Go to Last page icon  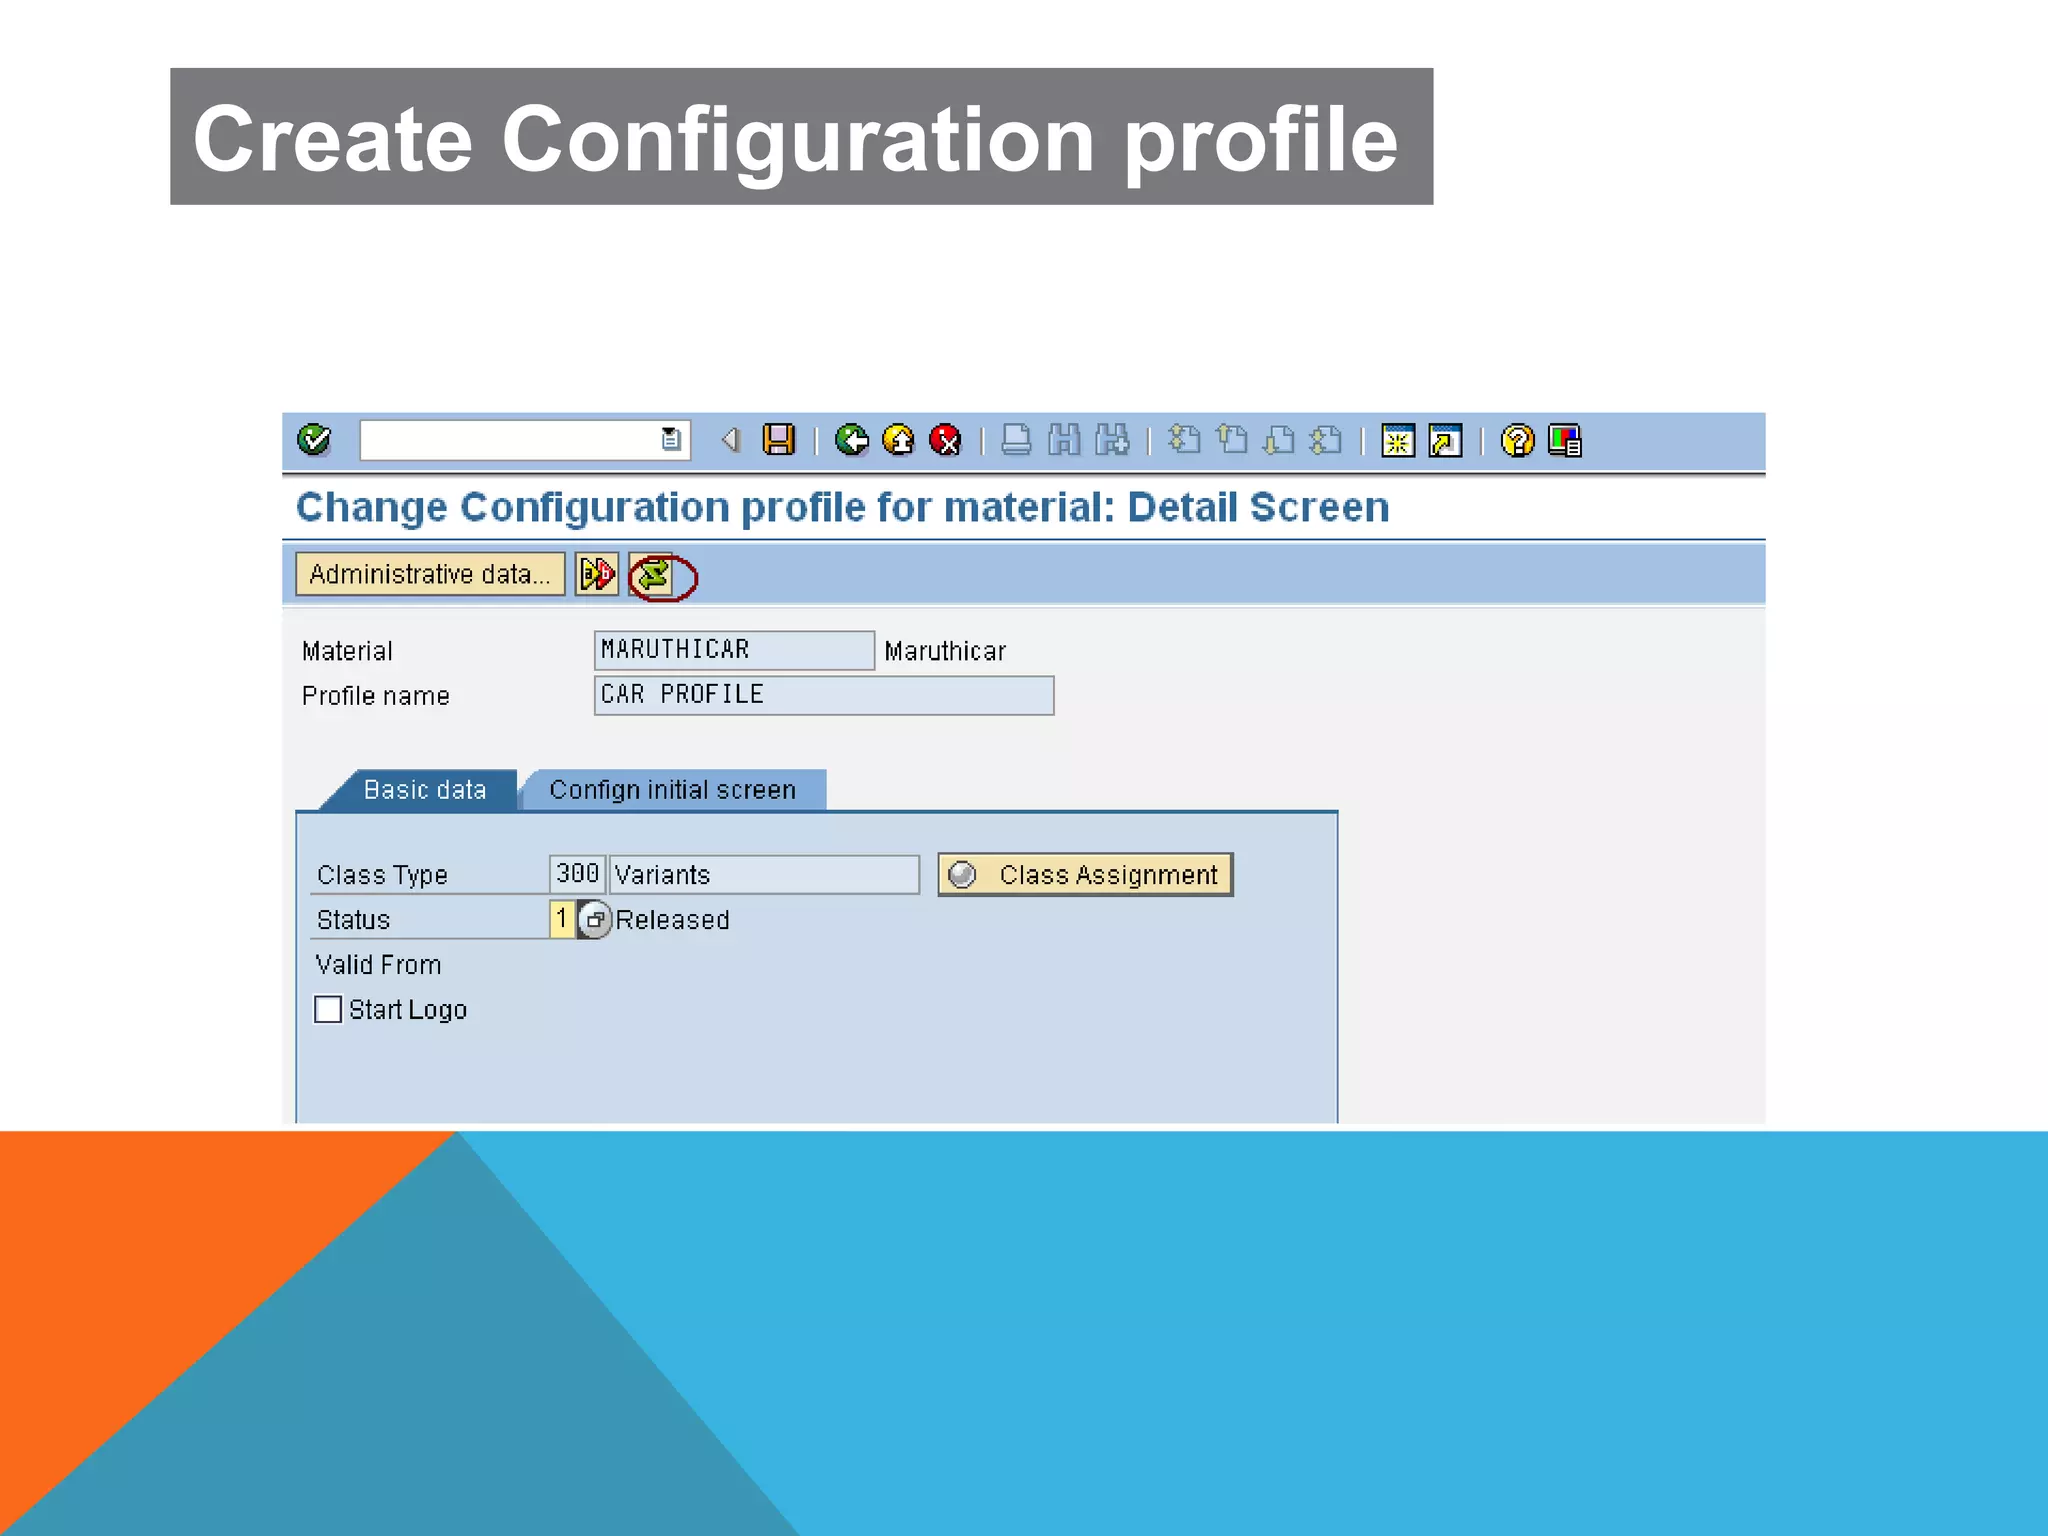tap(1327, 440)
